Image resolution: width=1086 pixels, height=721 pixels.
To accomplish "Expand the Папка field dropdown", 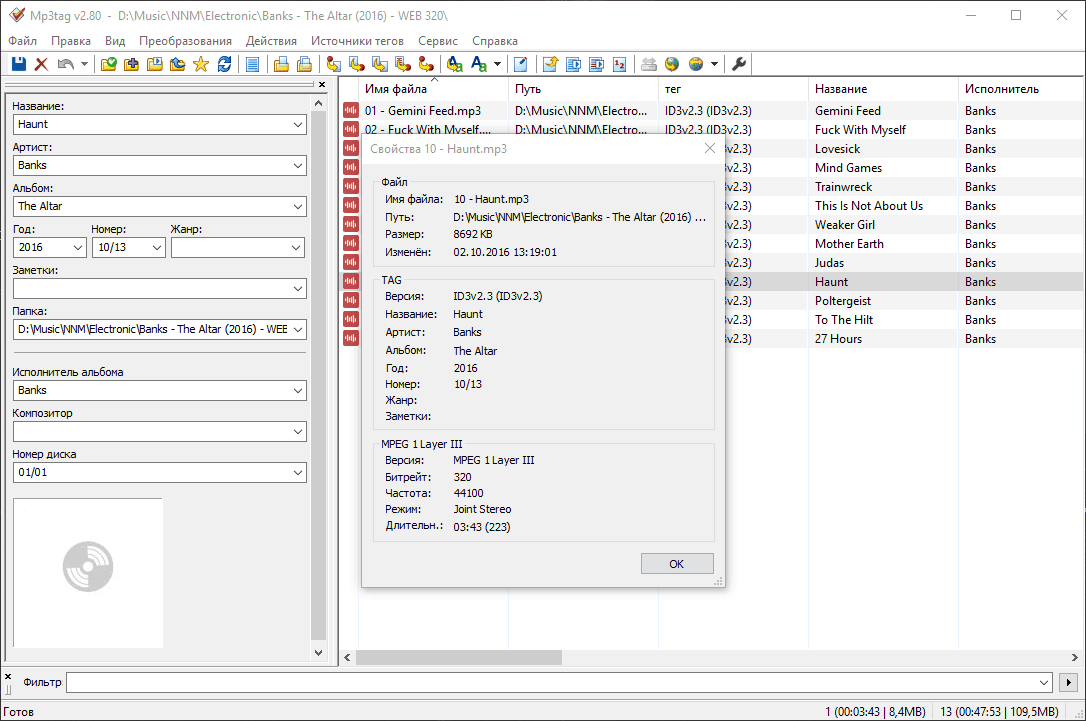I will point(298,330).
